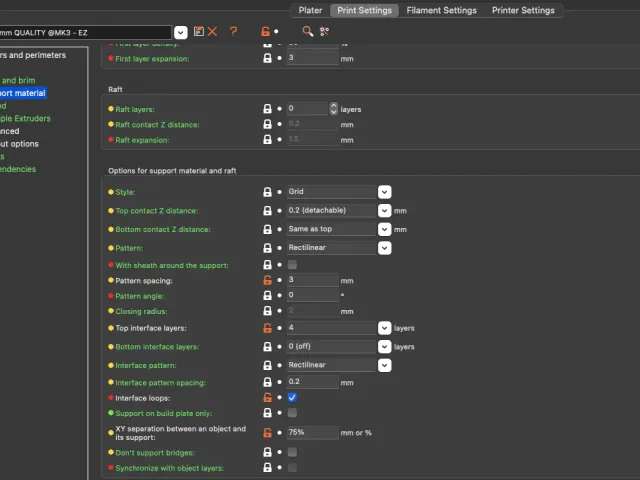Click the First layer expansion field

(x=313, y=58)
